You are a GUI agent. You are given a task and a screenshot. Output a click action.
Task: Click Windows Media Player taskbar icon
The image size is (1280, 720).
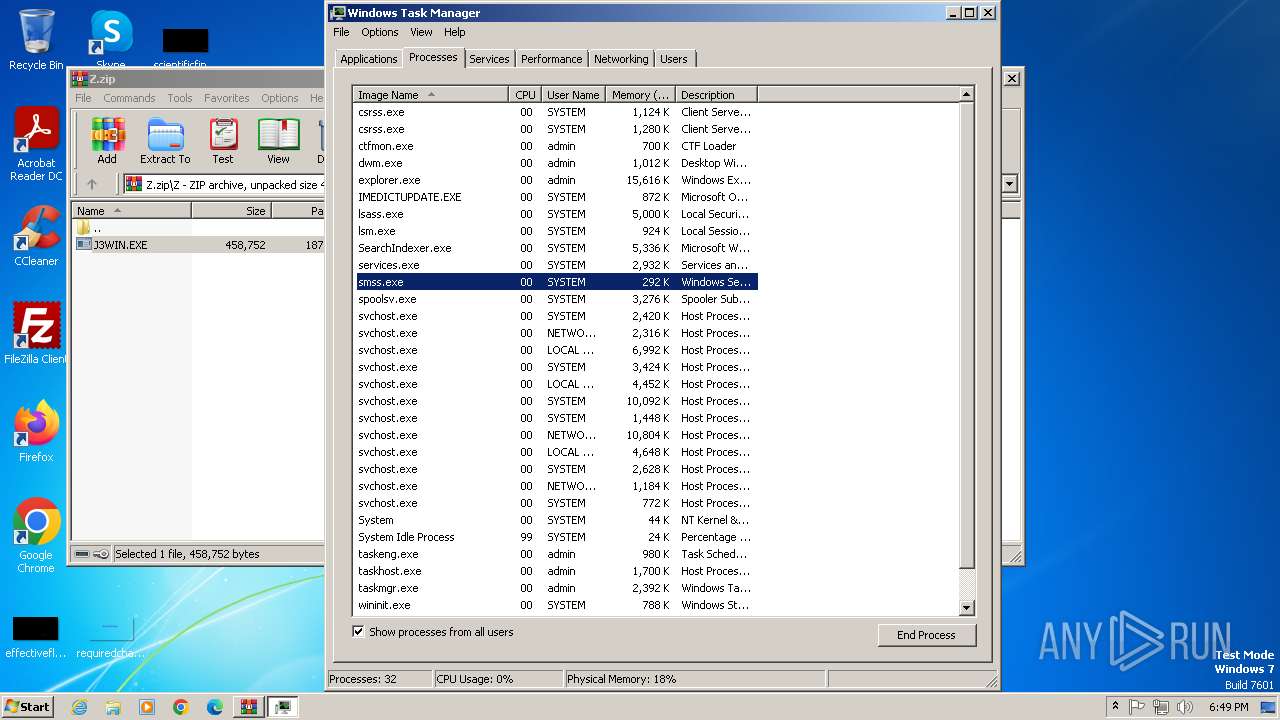(147, 707)
